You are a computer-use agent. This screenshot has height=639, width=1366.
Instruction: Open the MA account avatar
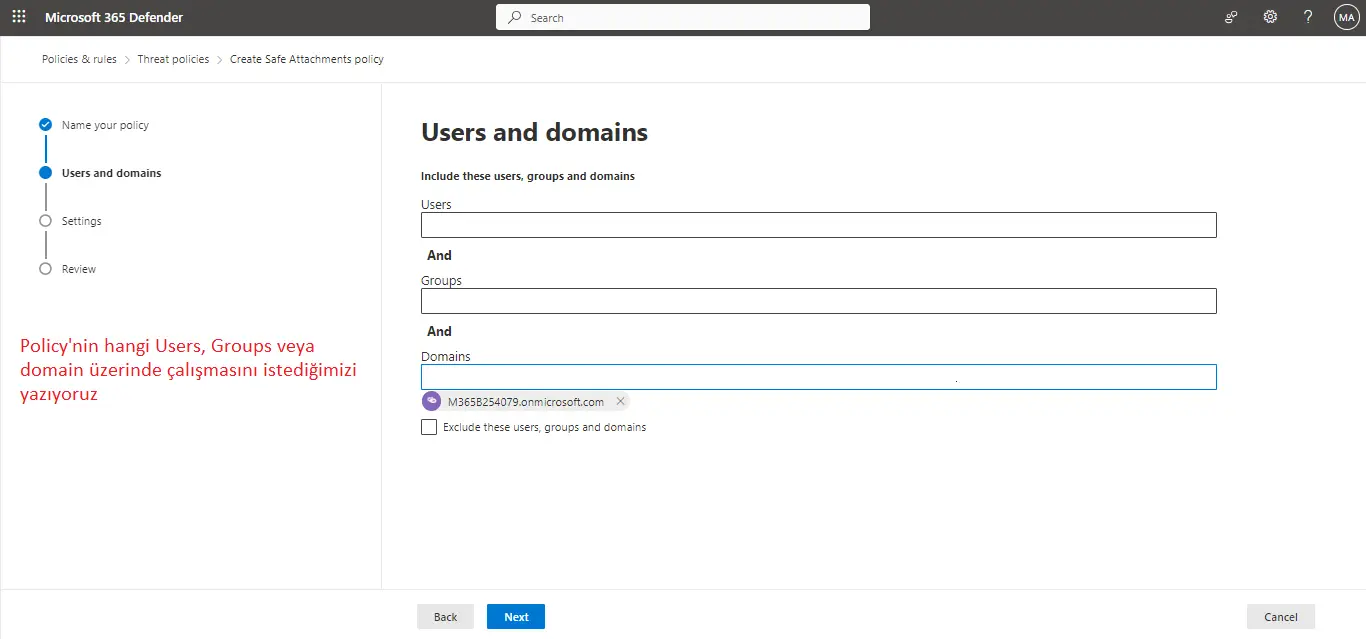pos(1346,17)
